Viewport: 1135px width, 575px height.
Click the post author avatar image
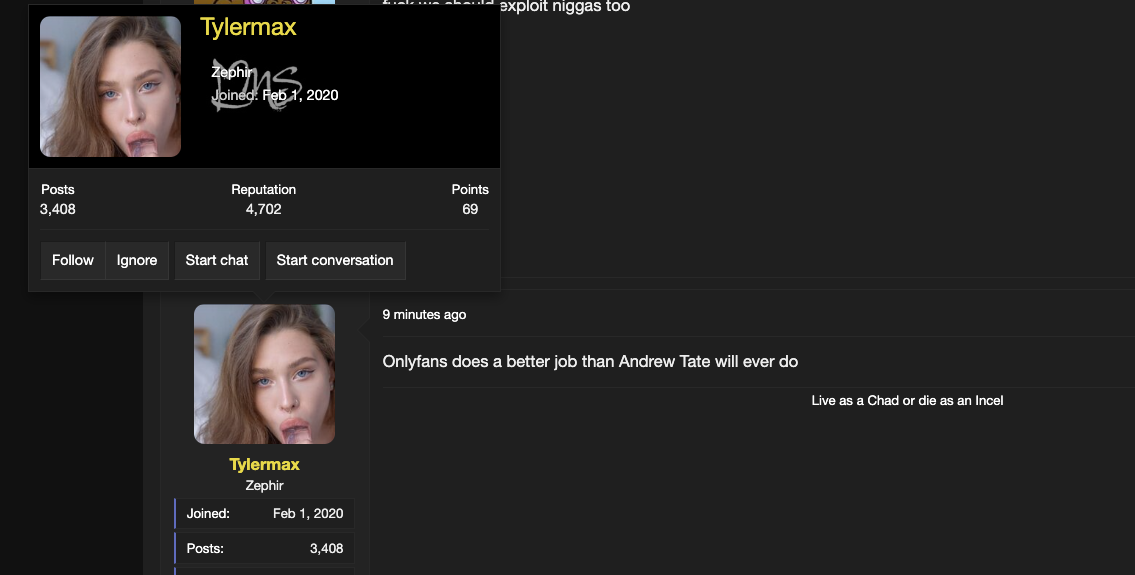(x=264, y=374)
